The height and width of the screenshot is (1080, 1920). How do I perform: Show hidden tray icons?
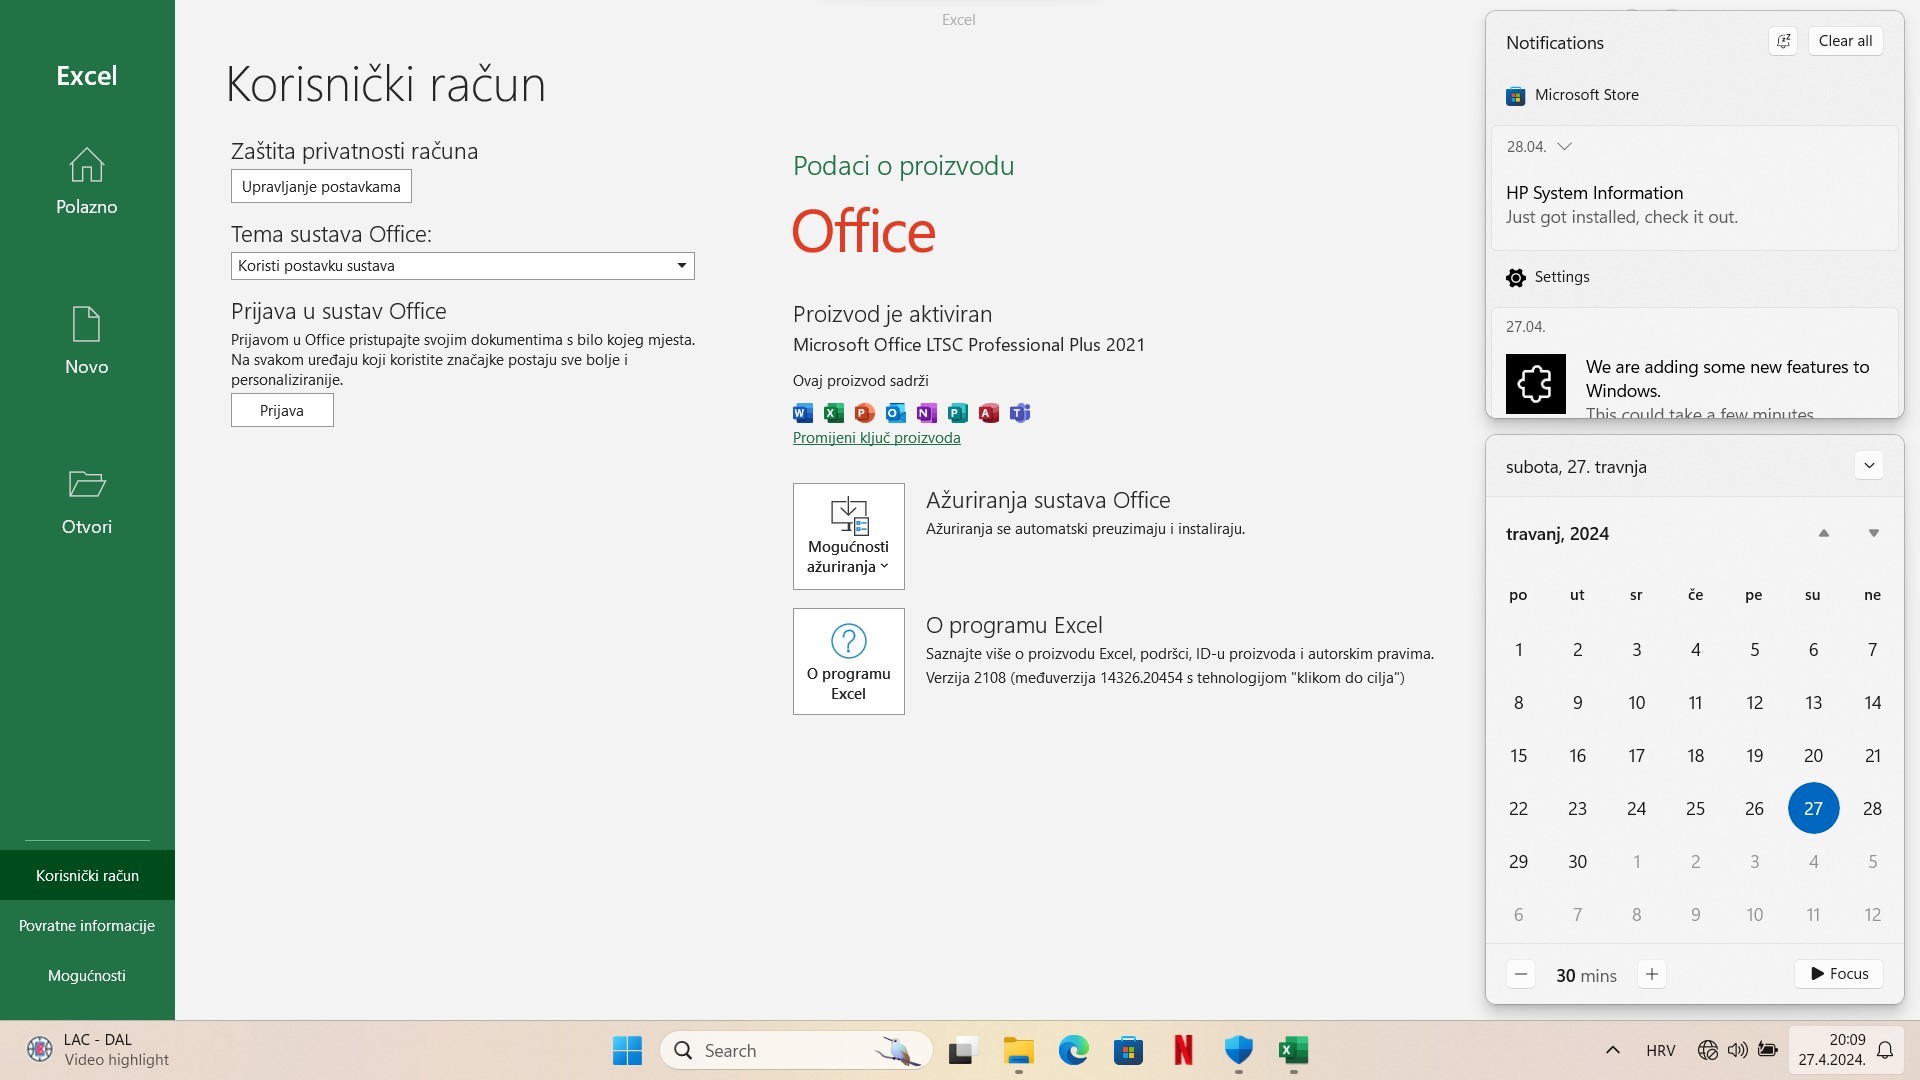[x=1612, y=1050]
